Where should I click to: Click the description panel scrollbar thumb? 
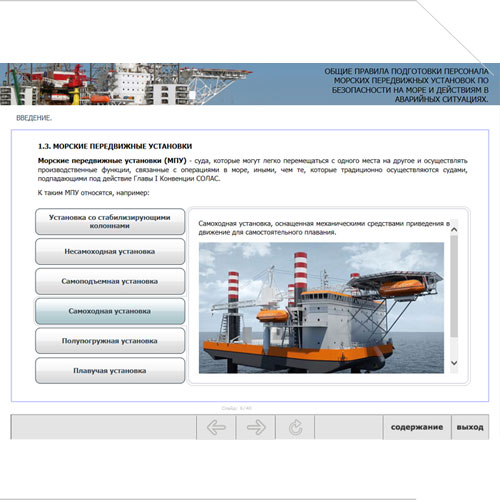click(454, 286)
